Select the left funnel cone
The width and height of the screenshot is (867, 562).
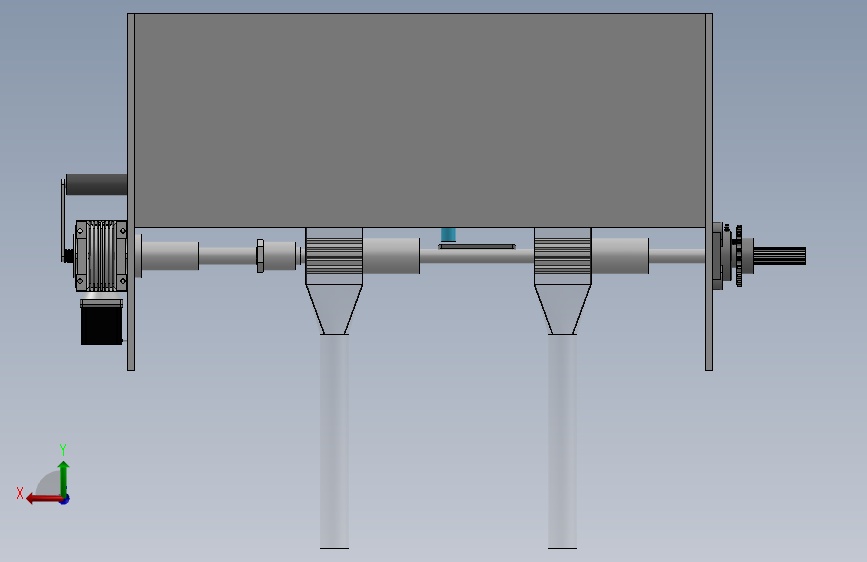tap(334, 309)
